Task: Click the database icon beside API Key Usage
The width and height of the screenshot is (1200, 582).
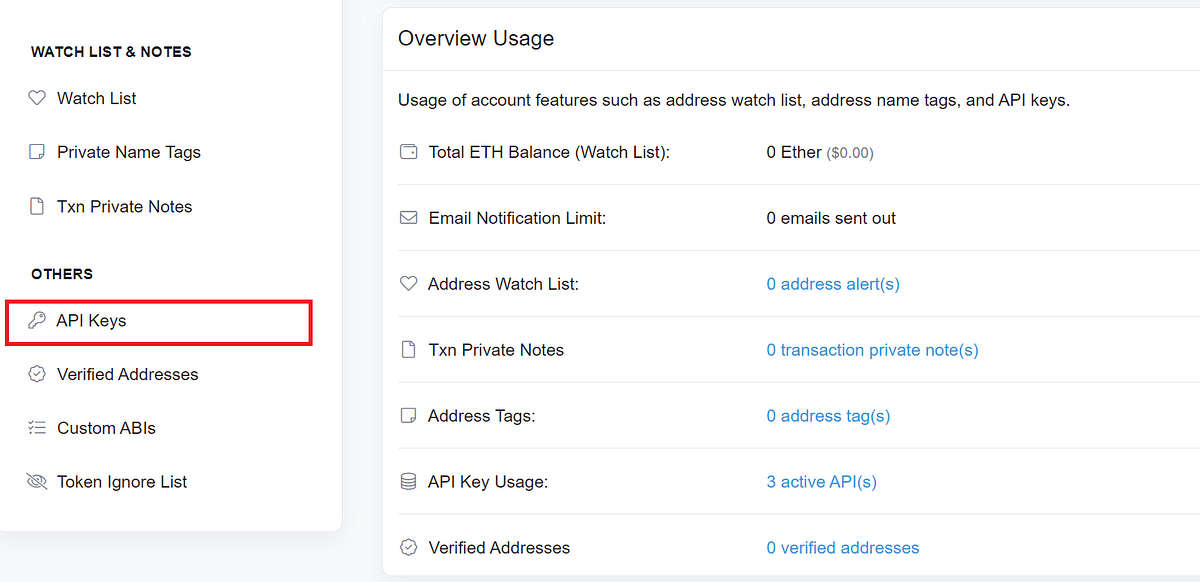Action: point(408,482)
